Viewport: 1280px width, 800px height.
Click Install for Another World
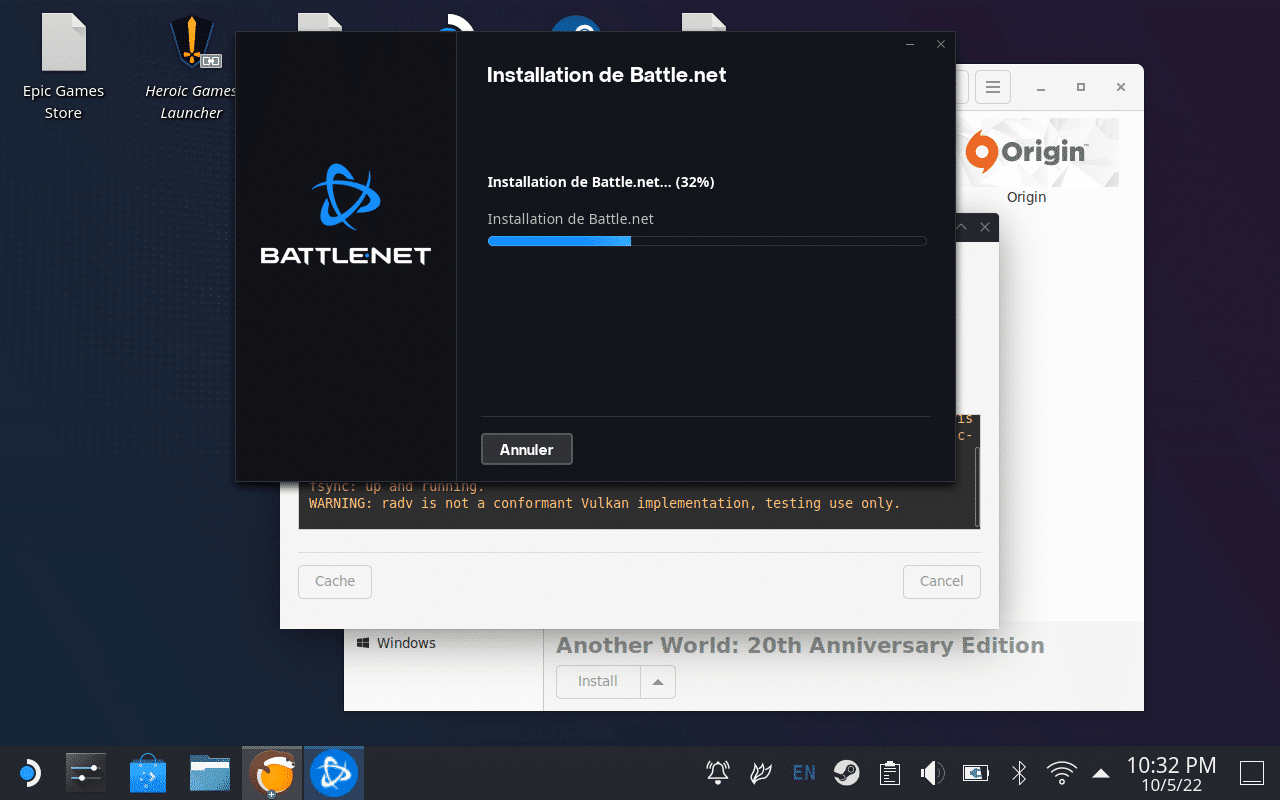click(x=598, y=681)
